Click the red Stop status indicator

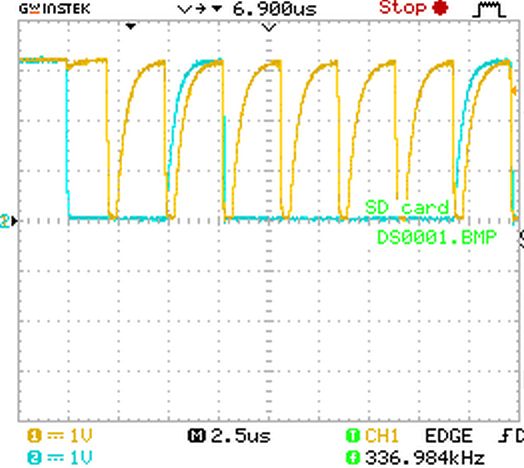[414, 8]
